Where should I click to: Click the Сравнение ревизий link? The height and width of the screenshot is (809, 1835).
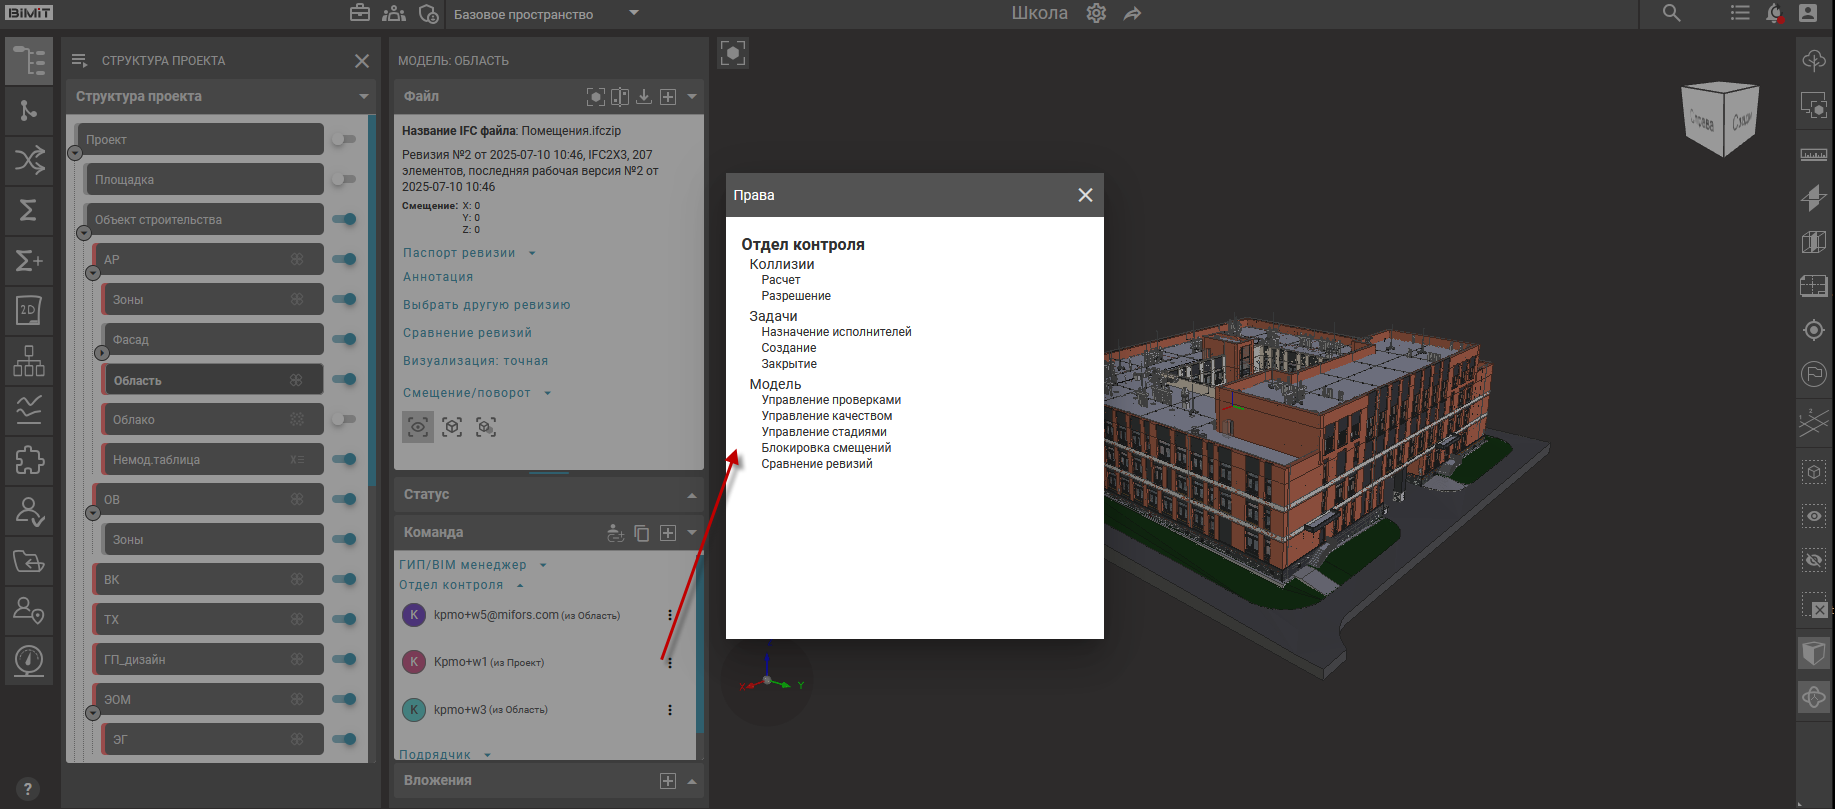pyautogui.click(x=467, y=333)
